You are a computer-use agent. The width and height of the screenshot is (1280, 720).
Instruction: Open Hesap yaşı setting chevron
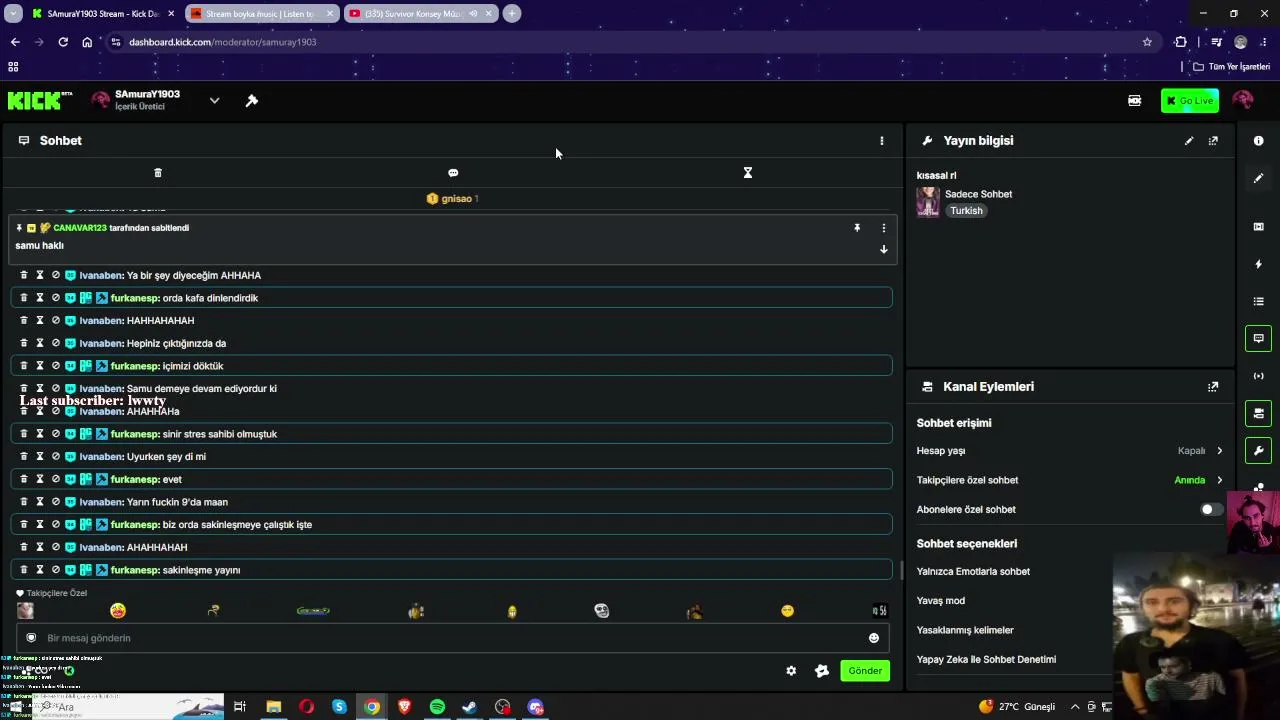[x=1219, y=451]
